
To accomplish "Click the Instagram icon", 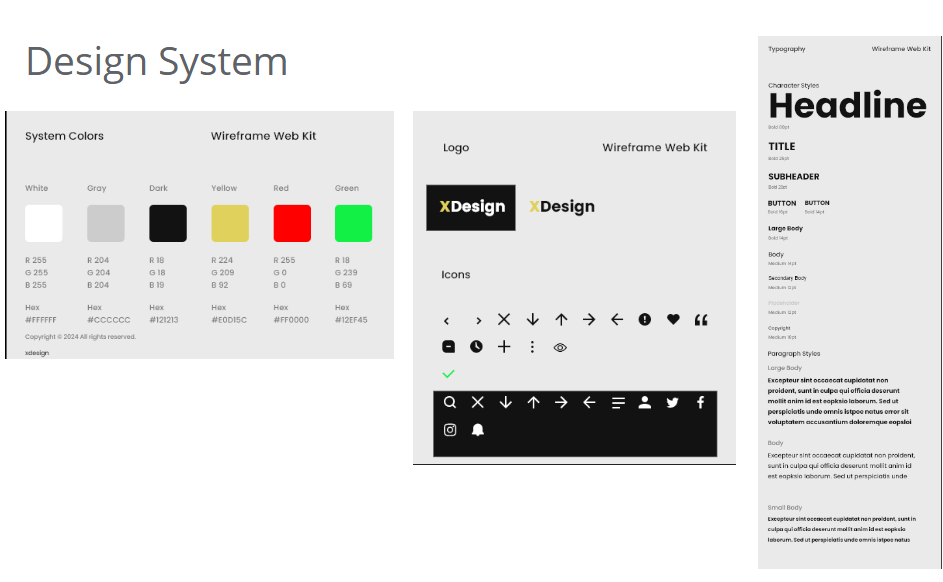I will click(450, 430).
